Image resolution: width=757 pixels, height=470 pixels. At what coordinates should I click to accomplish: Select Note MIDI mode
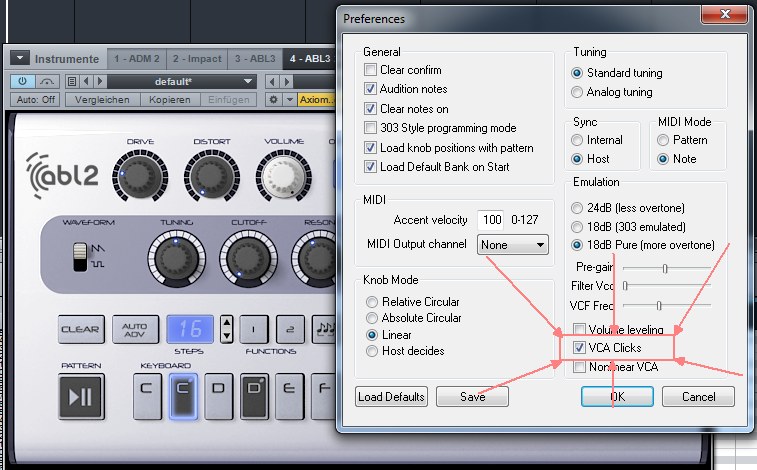click(663, 159)
